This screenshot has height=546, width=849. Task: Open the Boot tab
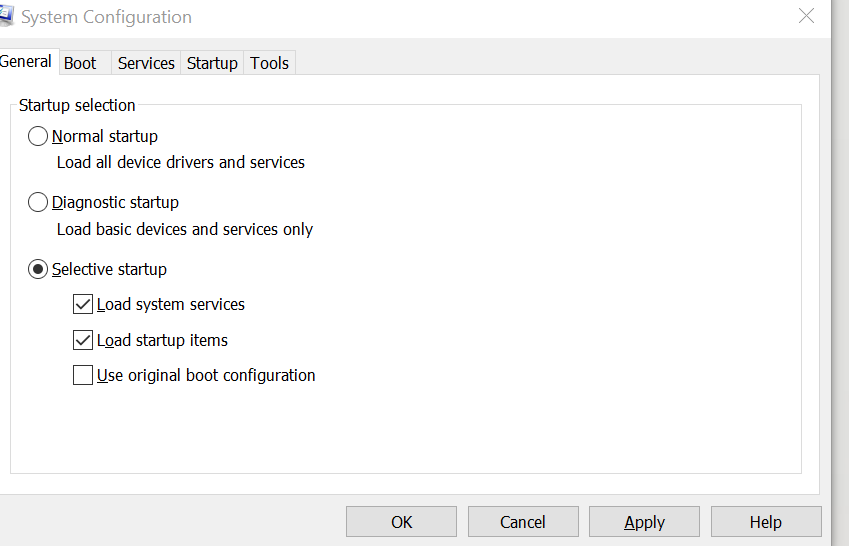point(80,63)
